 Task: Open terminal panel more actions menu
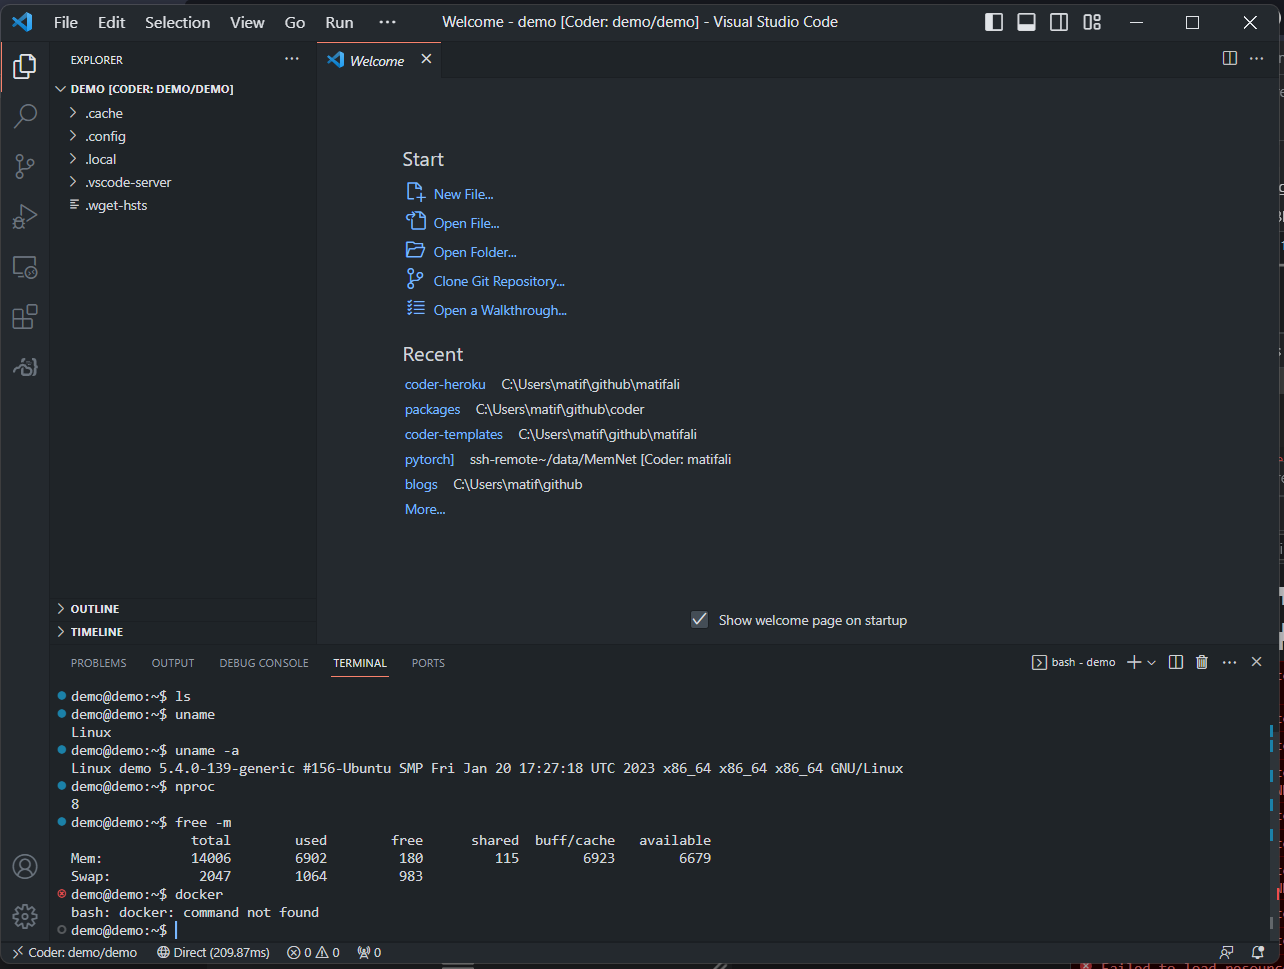(x=1230, y=662)
